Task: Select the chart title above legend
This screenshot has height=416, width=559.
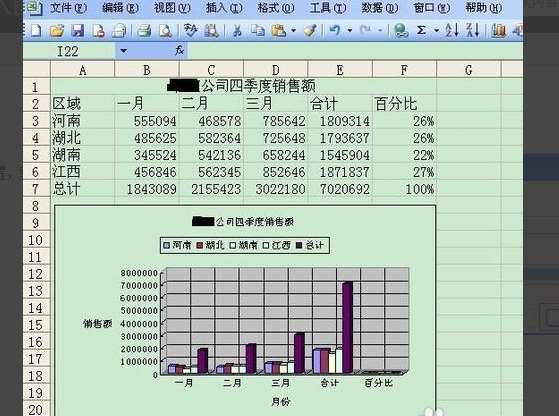Action: [x=243, y=221]
